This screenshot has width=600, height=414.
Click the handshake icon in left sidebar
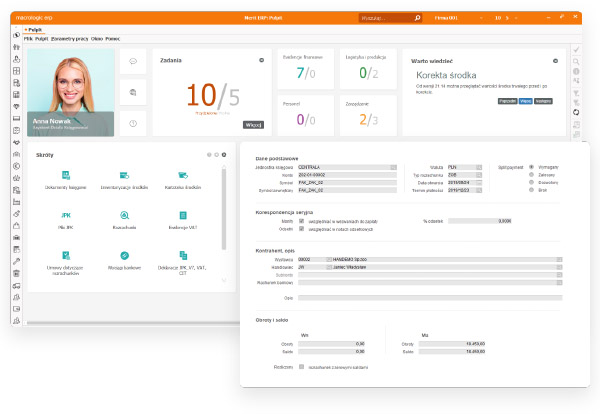click(16, 142)
